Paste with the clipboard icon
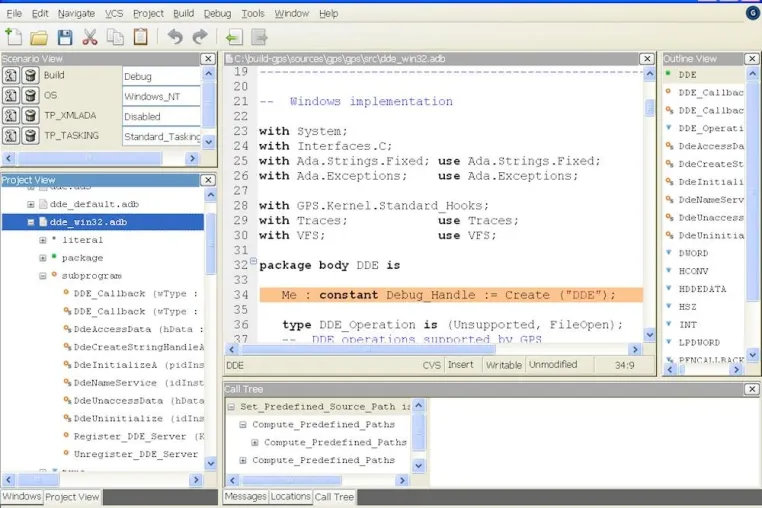The height and width of the screenshot is (508, 762). coord(140,37)
